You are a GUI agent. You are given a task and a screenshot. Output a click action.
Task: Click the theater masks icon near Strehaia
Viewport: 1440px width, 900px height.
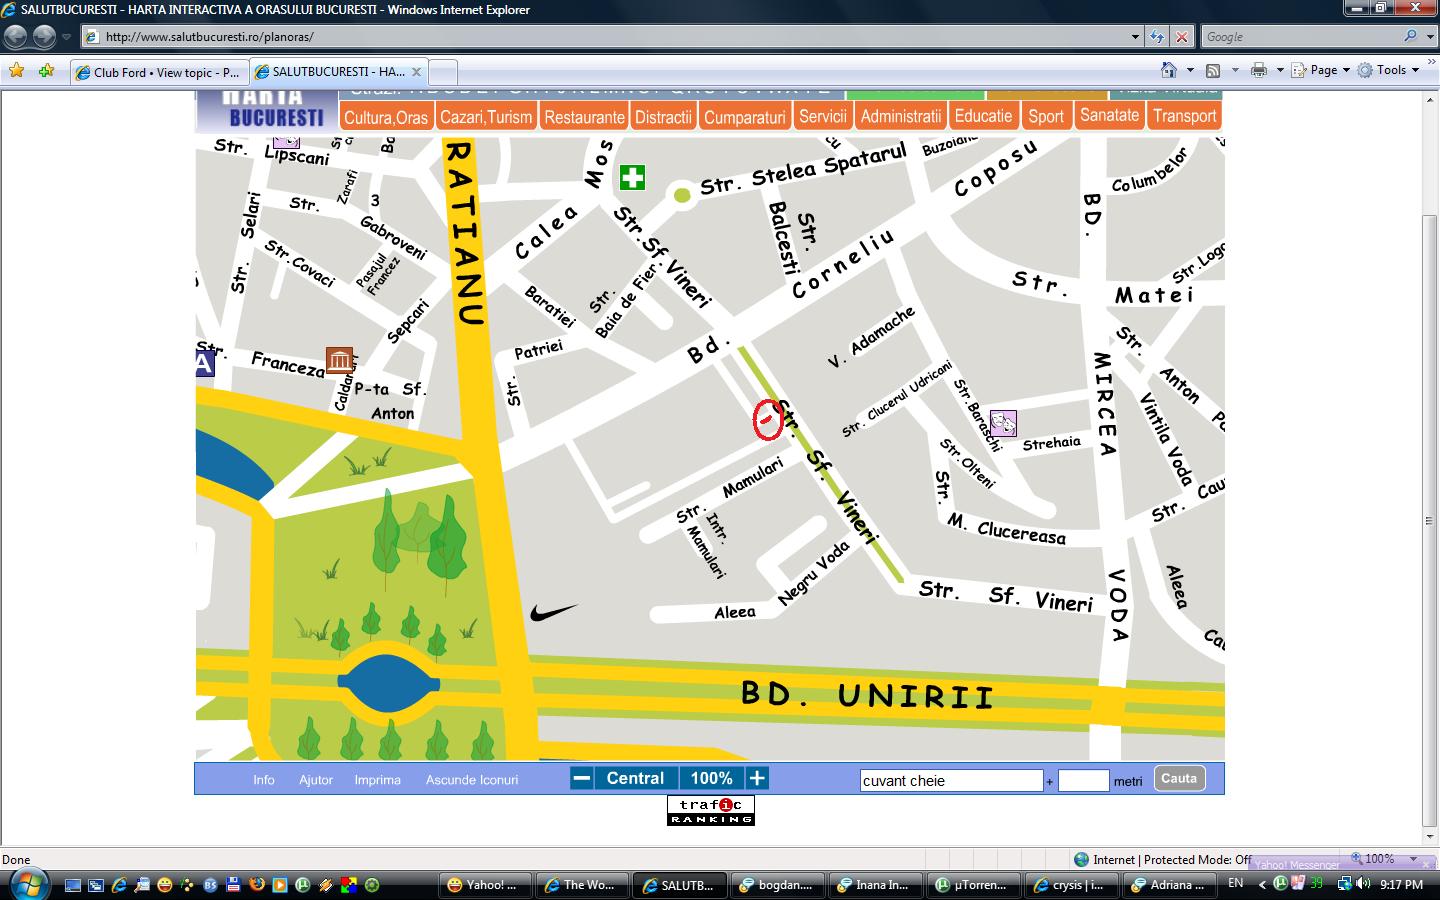tap(1003, 423)
